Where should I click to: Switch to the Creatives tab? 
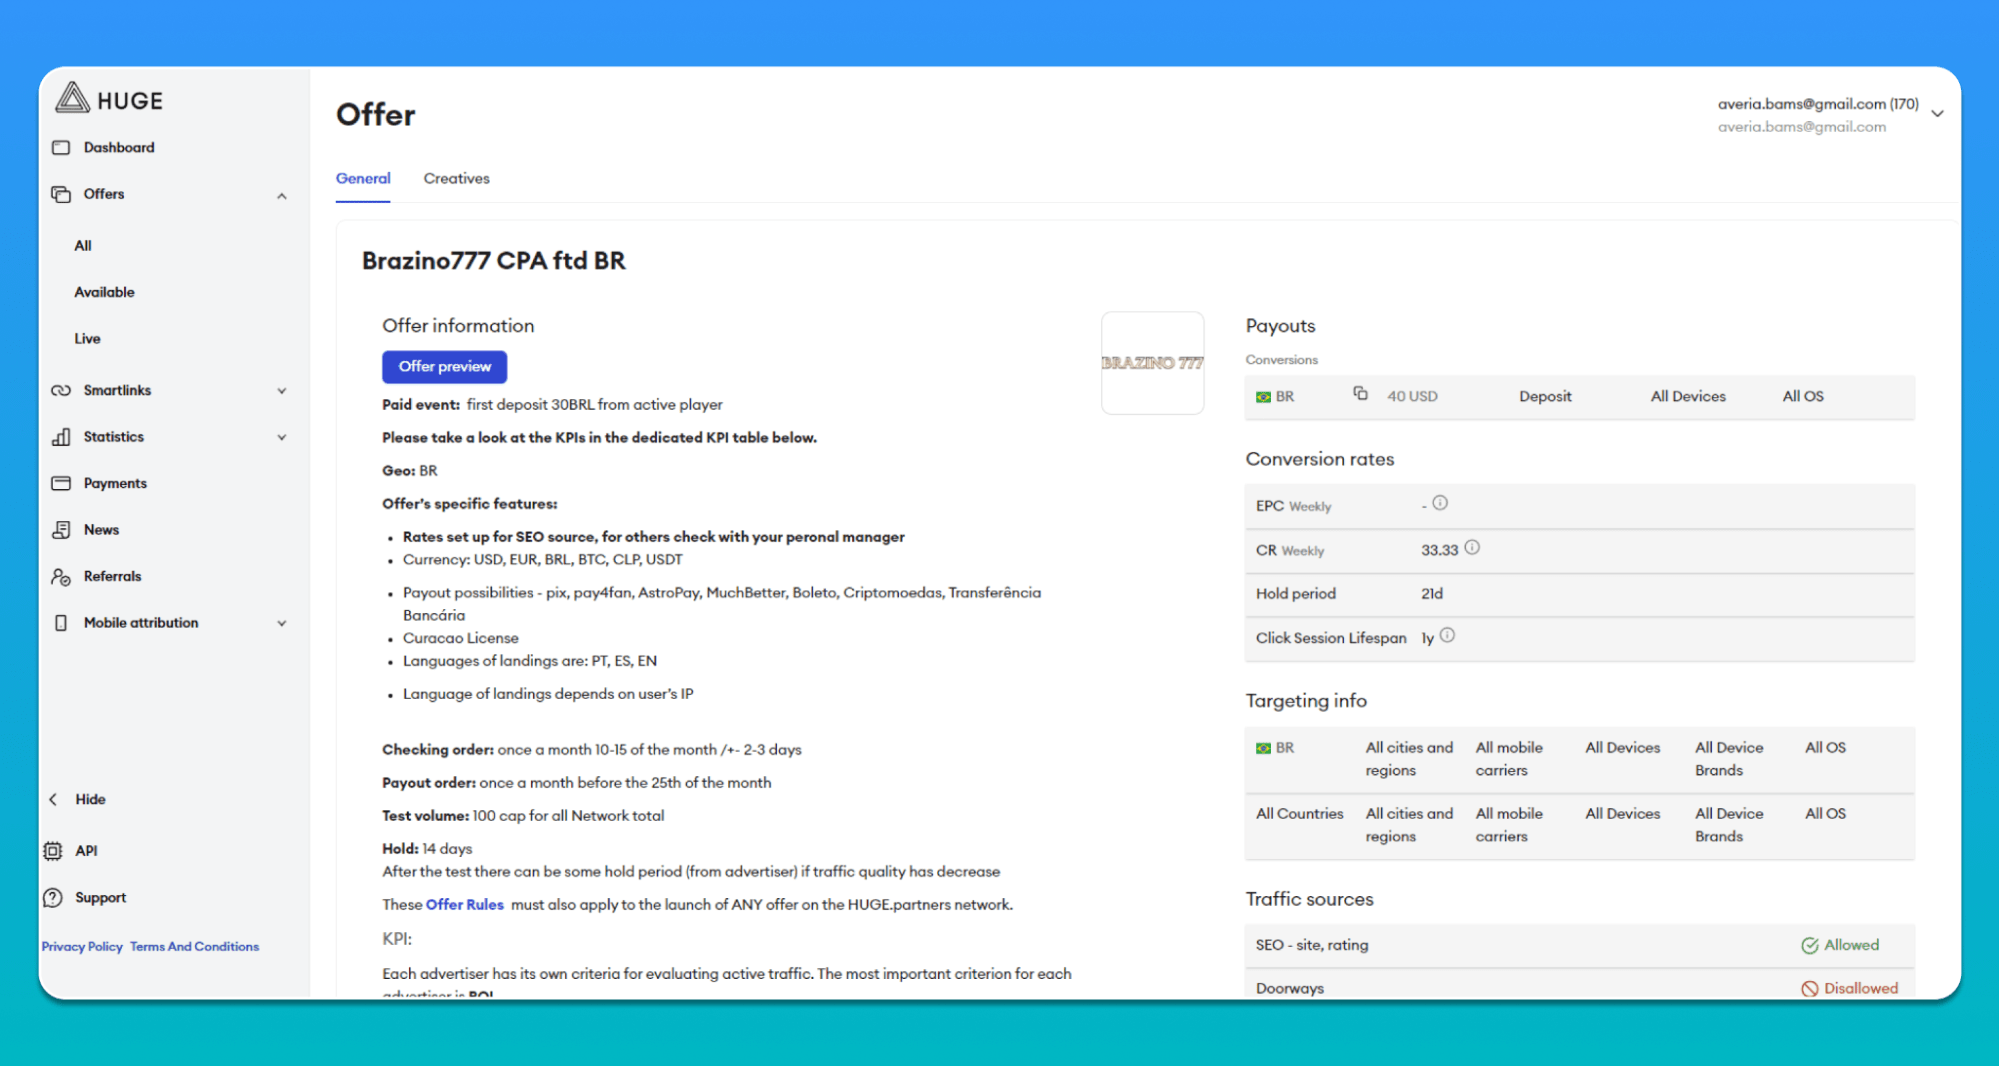click(456, 179)
